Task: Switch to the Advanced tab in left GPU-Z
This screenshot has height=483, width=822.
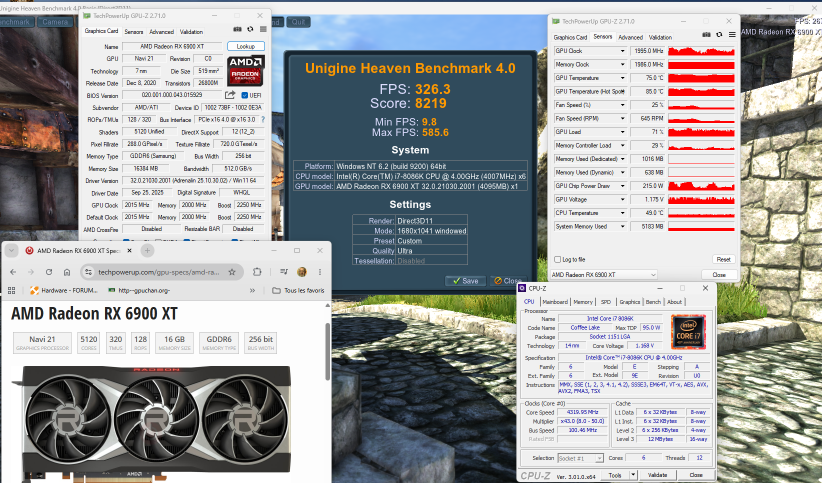Action: point(161,31)
